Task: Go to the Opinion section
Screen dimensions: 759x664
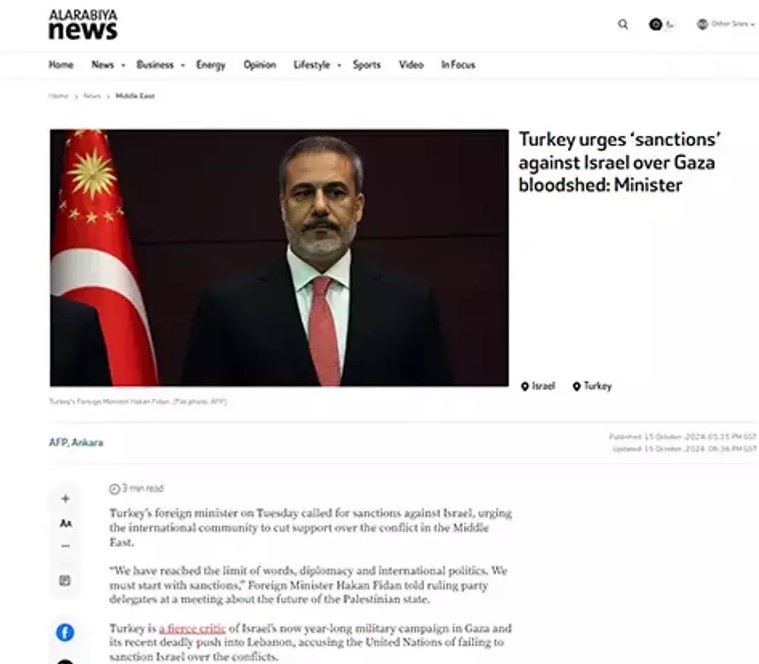Action: [259, 65]
